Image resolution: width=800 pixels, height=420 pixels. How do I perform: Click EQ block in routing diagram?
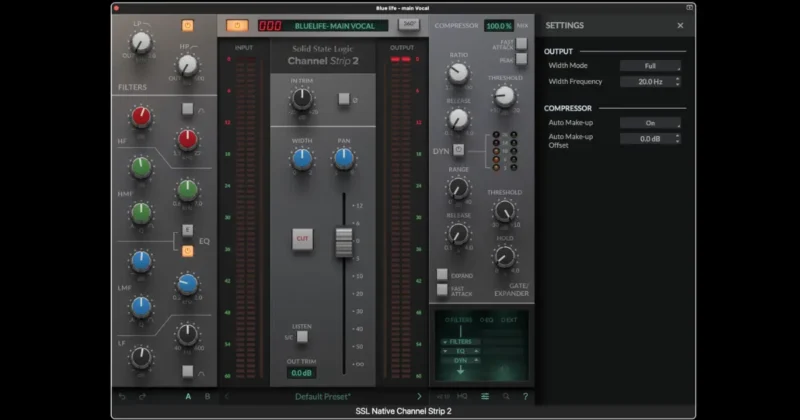click(460, 351)
